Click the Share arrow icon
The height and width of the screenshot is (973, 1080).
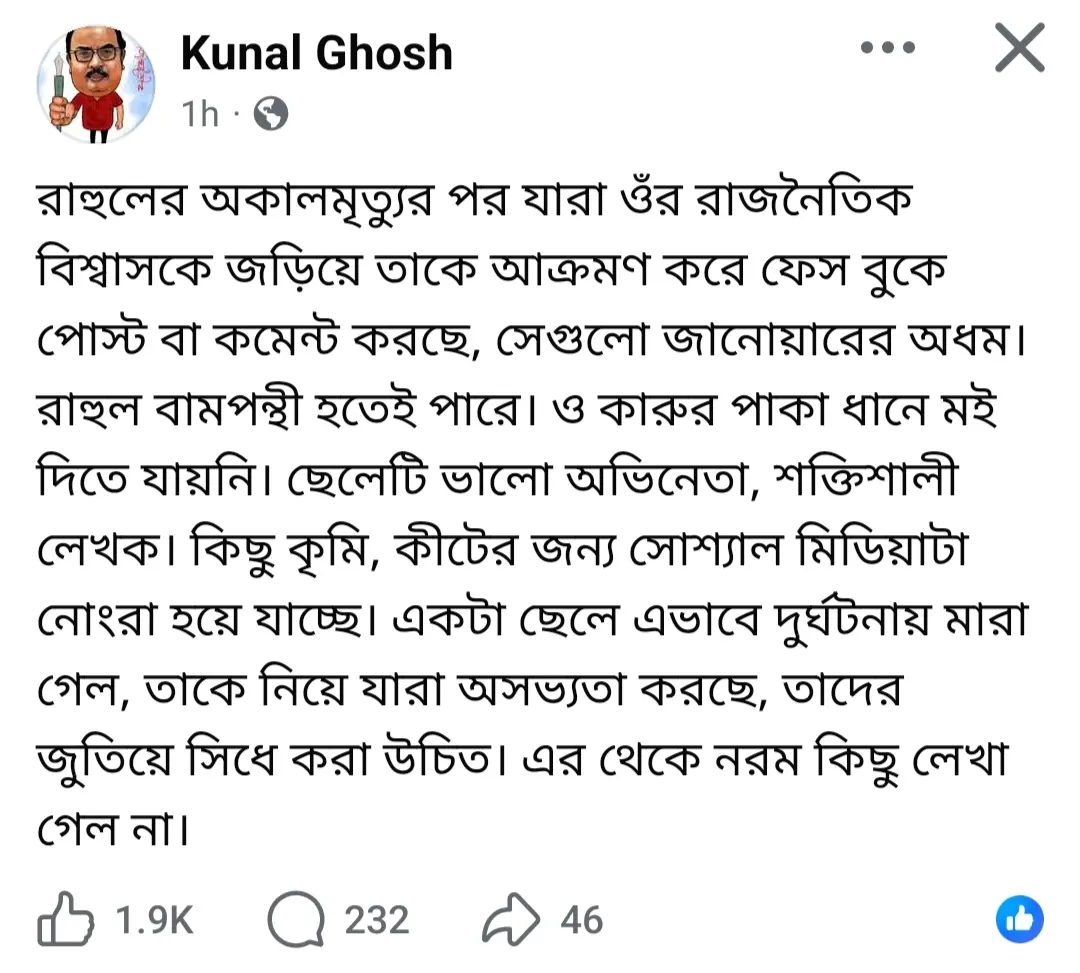tap(510, 921)
